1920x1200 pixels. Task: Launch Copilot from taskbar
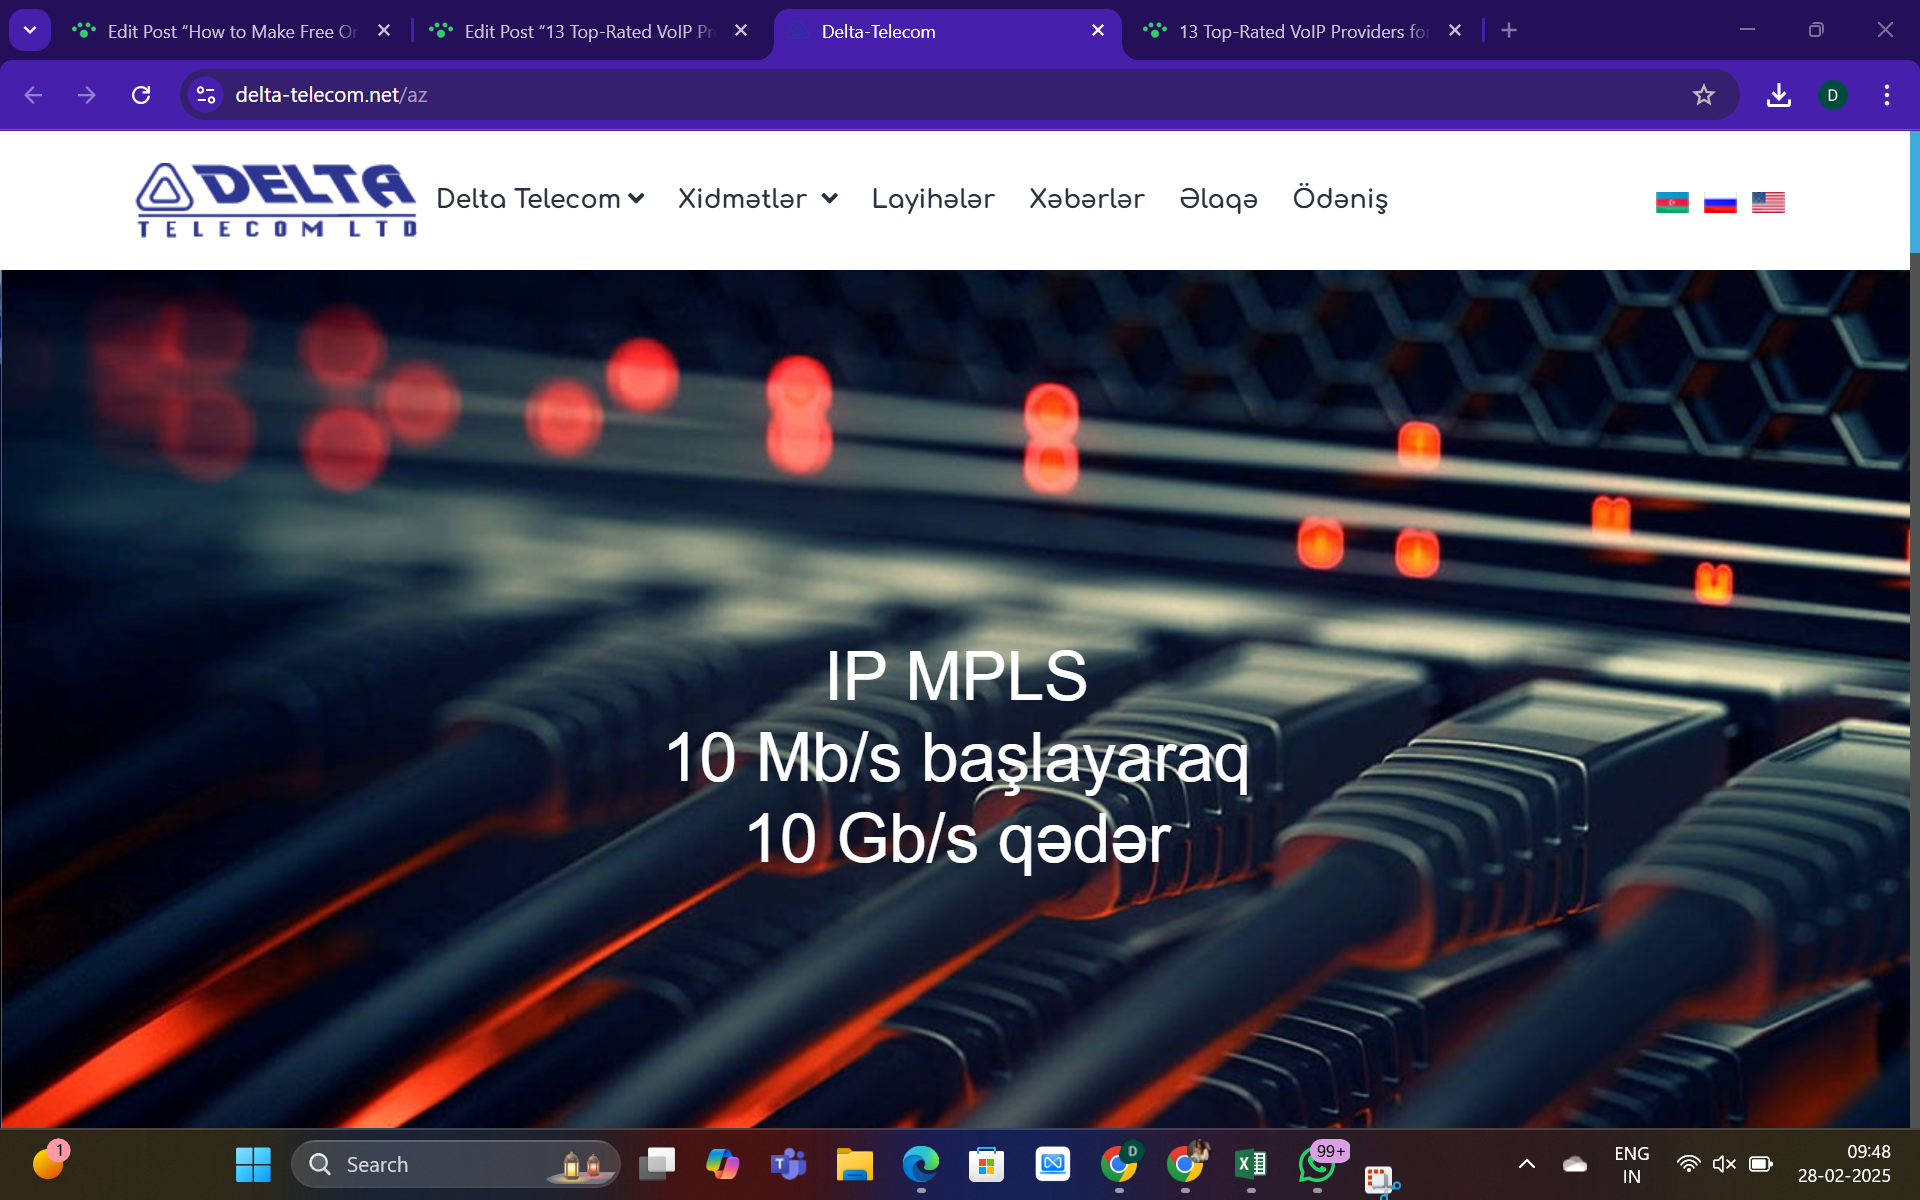click(723, 1164)
